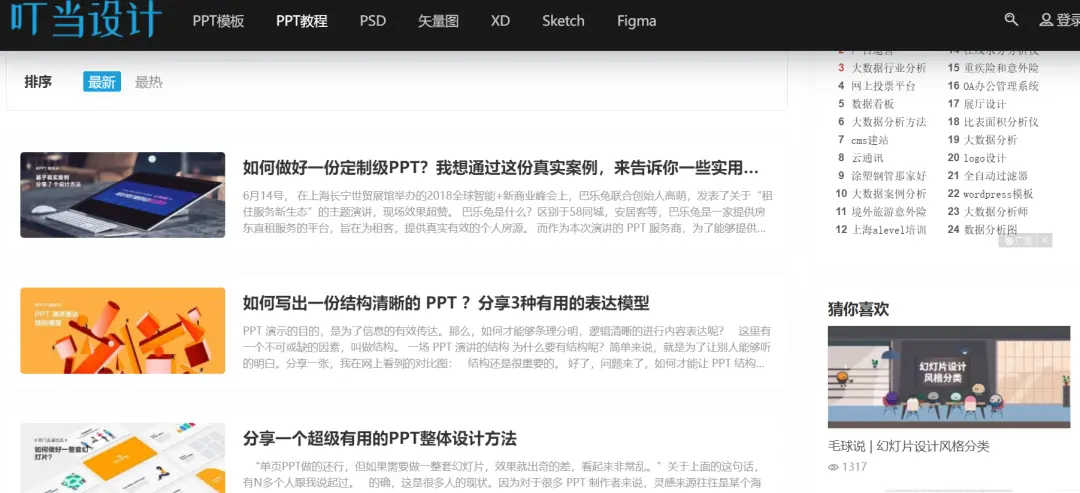Open article 如何做好一份定制级PPT

point(501,167)
